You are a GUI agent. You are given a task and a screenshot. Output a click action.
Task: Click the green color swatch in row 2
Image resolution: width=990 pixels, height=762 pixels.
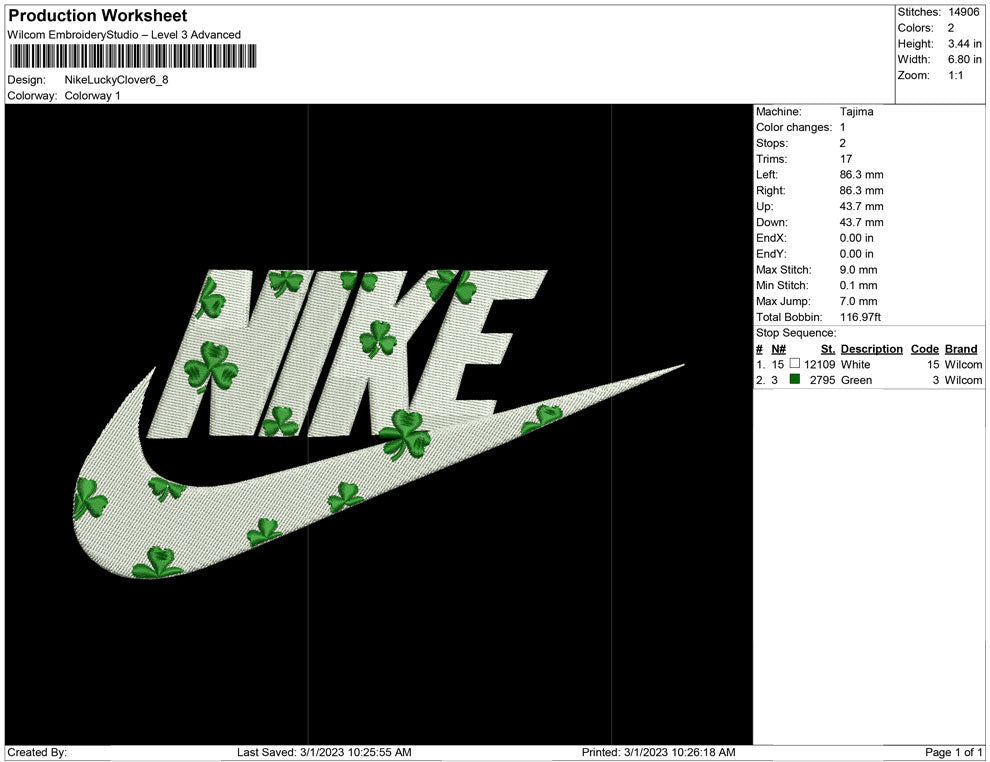[x=795, y=379]
